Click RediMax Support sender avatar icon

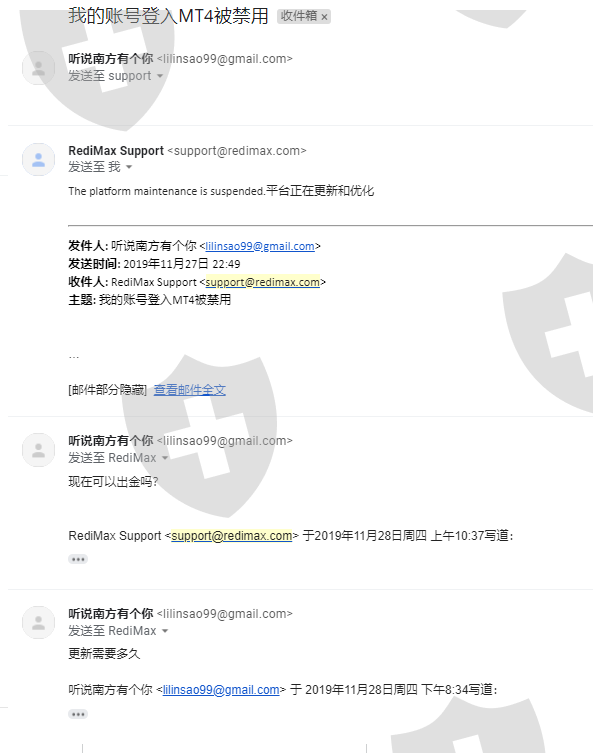pyautogui.click(x=38, y=159)
